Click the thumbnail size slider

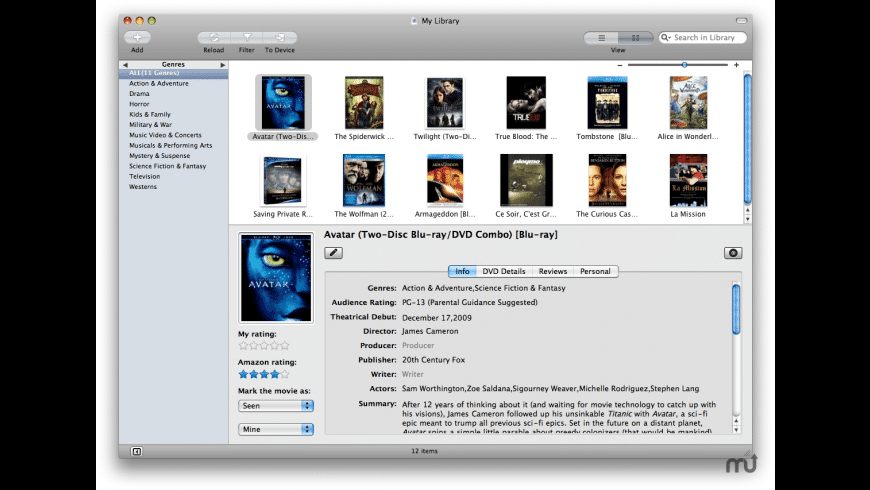tap(677, 65)
